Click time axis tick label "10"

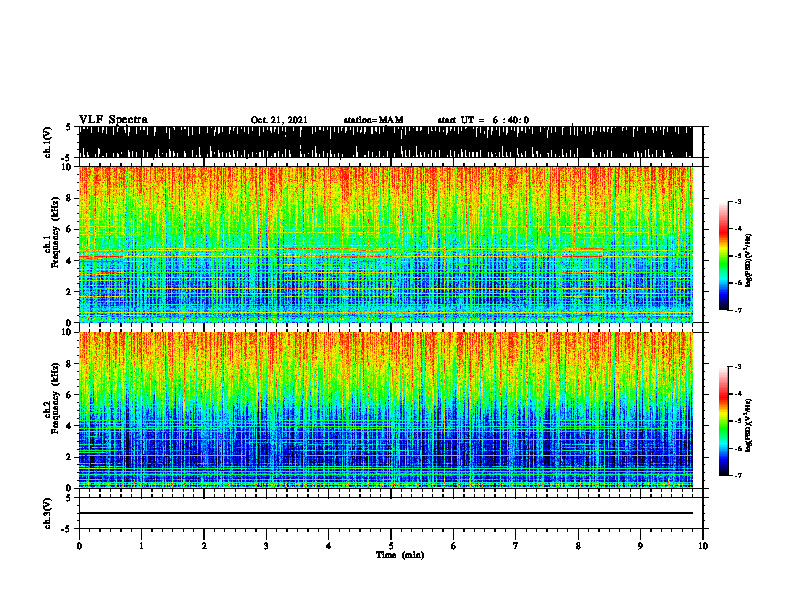703,546
